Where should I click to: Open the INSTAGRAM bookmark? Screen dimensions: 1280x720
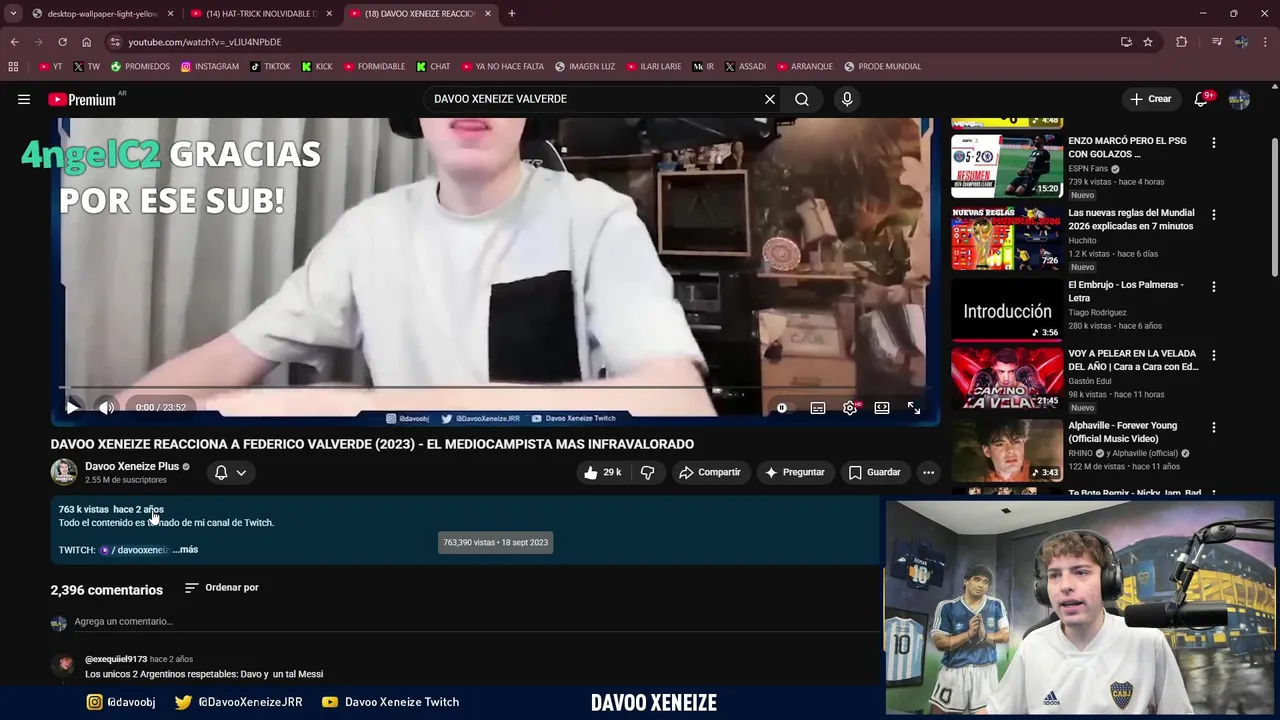click(210, 67)
